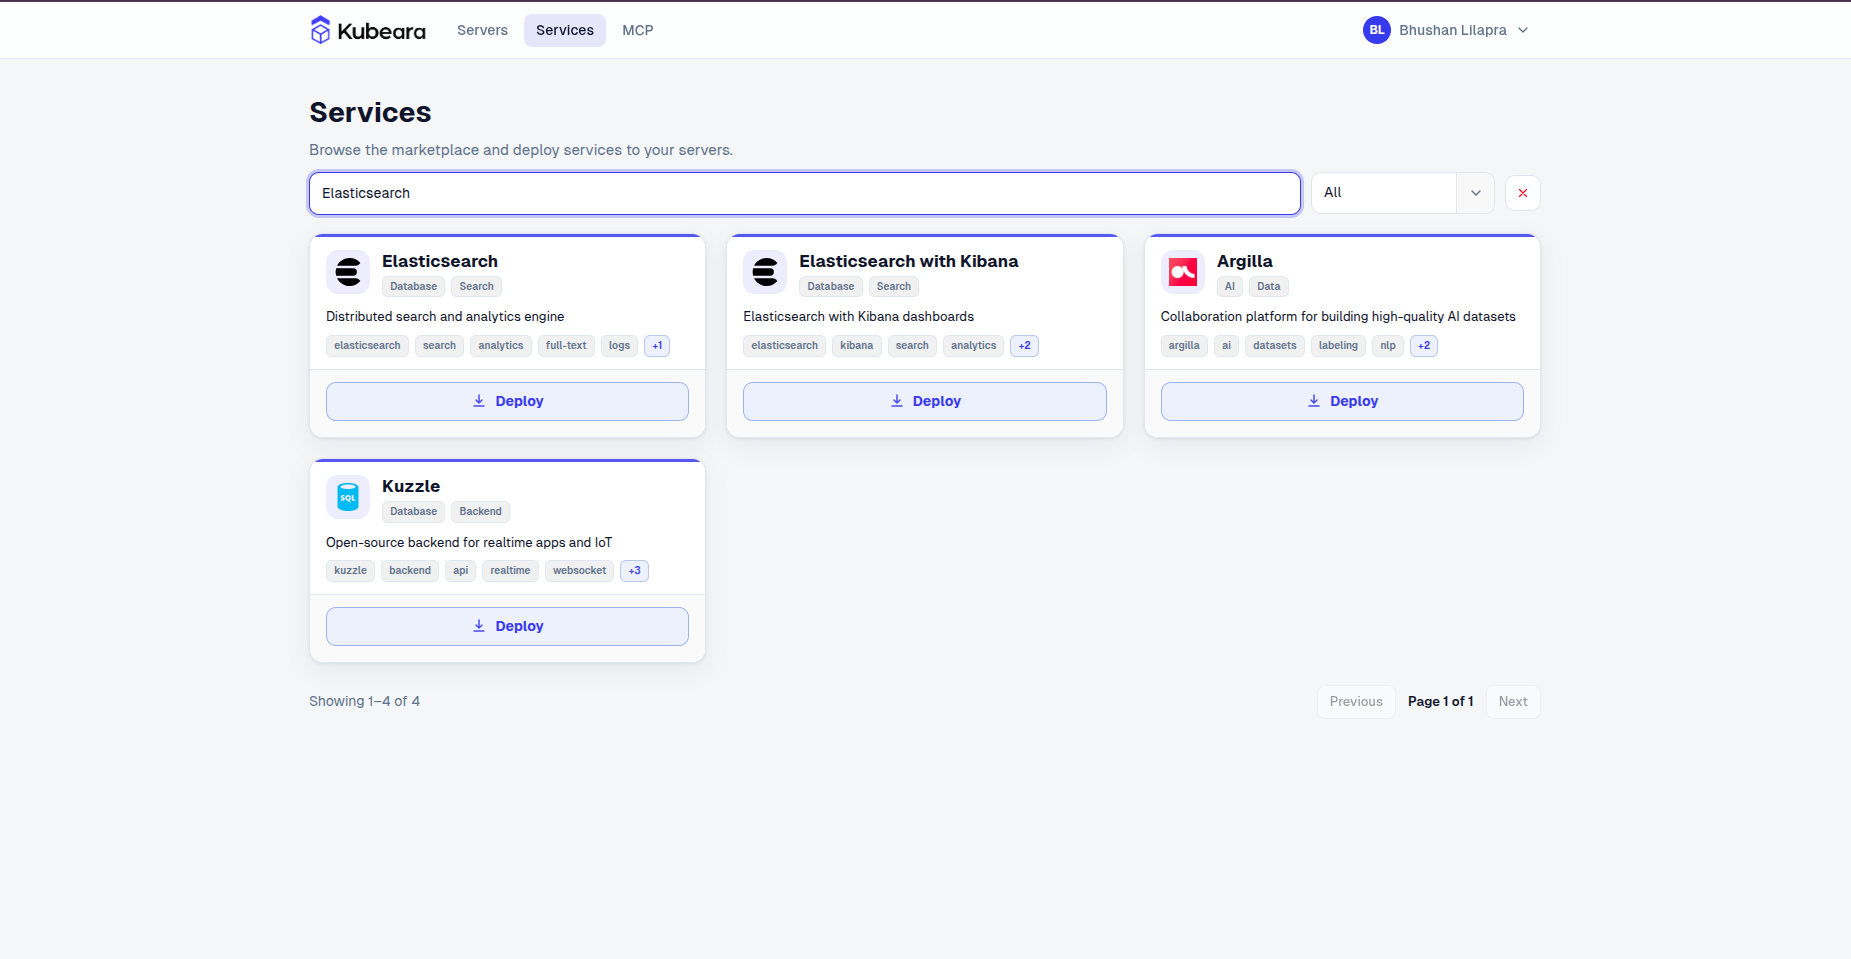Click the websocket tag

[580, 571]
